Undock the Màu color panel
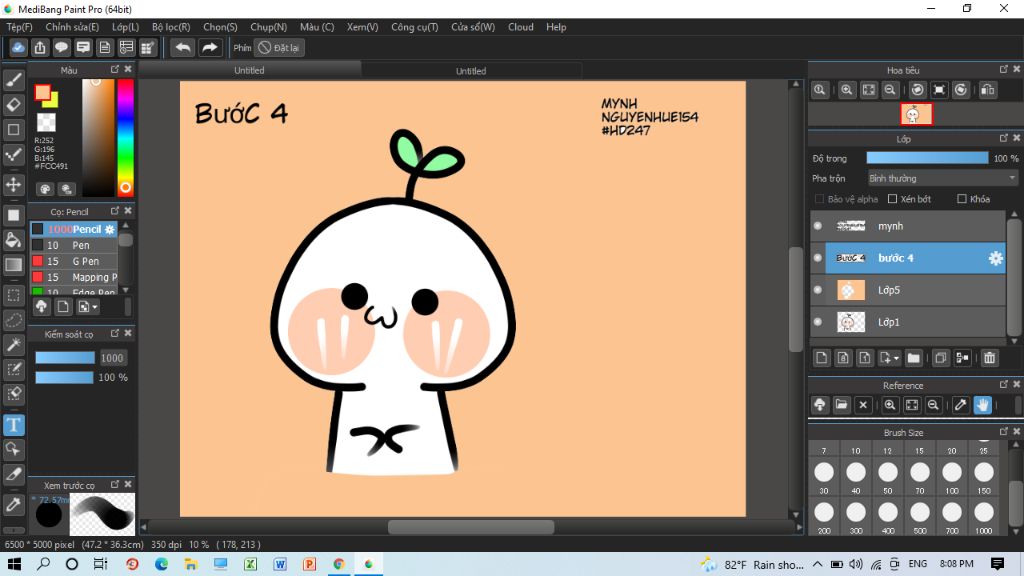The height and width of the screenshot is (576, 1024). click(115, 69)
